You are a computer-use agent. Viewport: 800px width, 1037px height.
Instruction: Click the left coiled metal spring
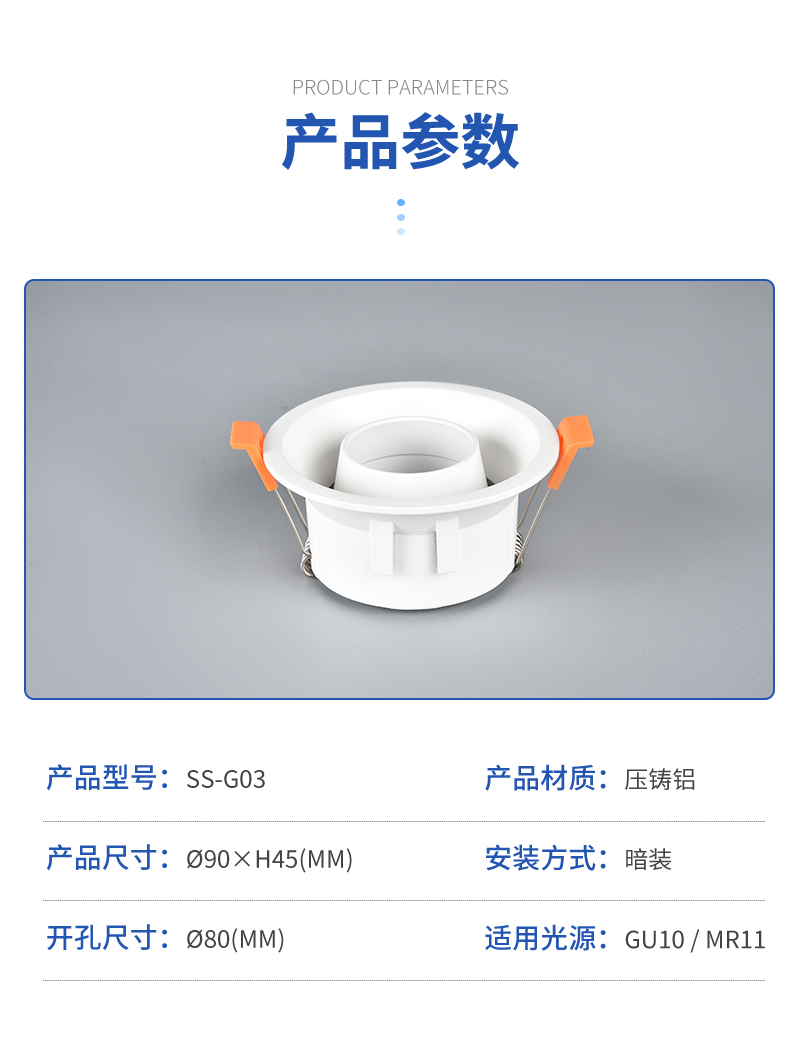tap(304, 561)
